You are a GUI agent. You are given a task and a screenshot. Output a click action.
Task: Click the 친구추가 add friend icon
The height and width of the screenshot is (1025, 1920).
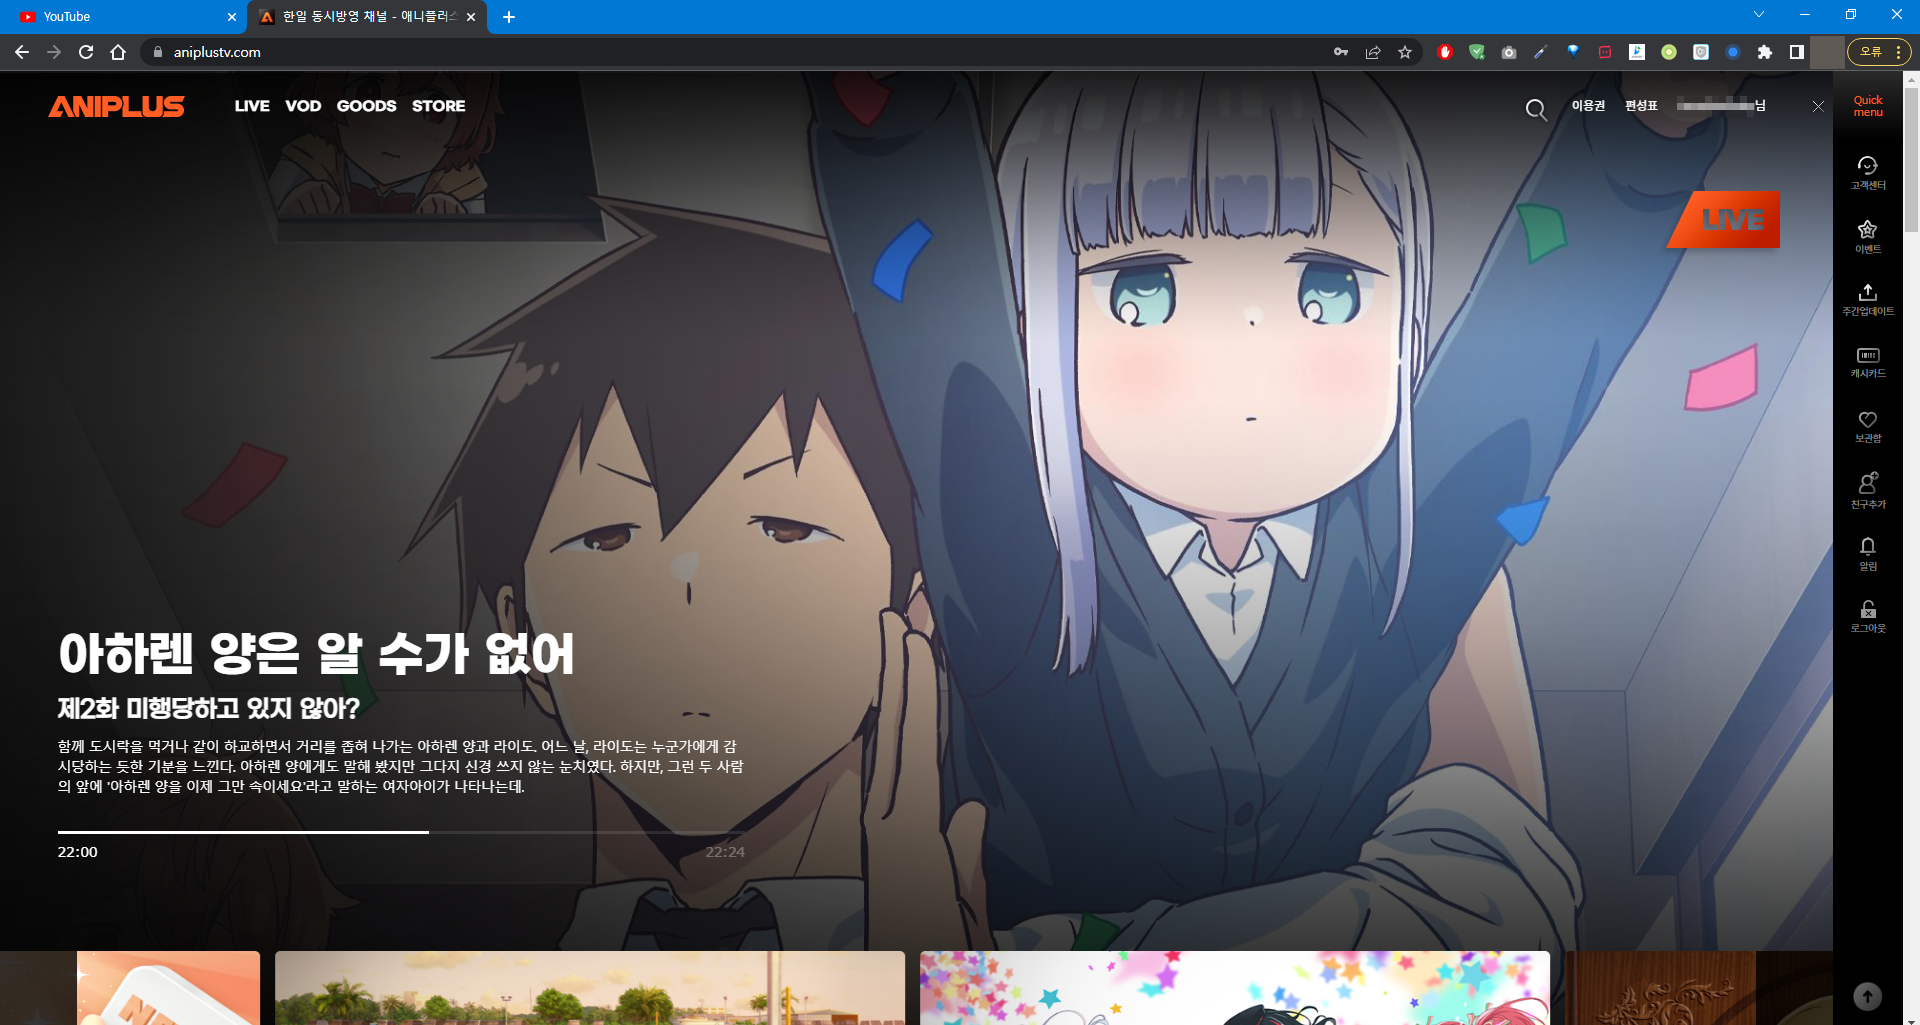1867,490
